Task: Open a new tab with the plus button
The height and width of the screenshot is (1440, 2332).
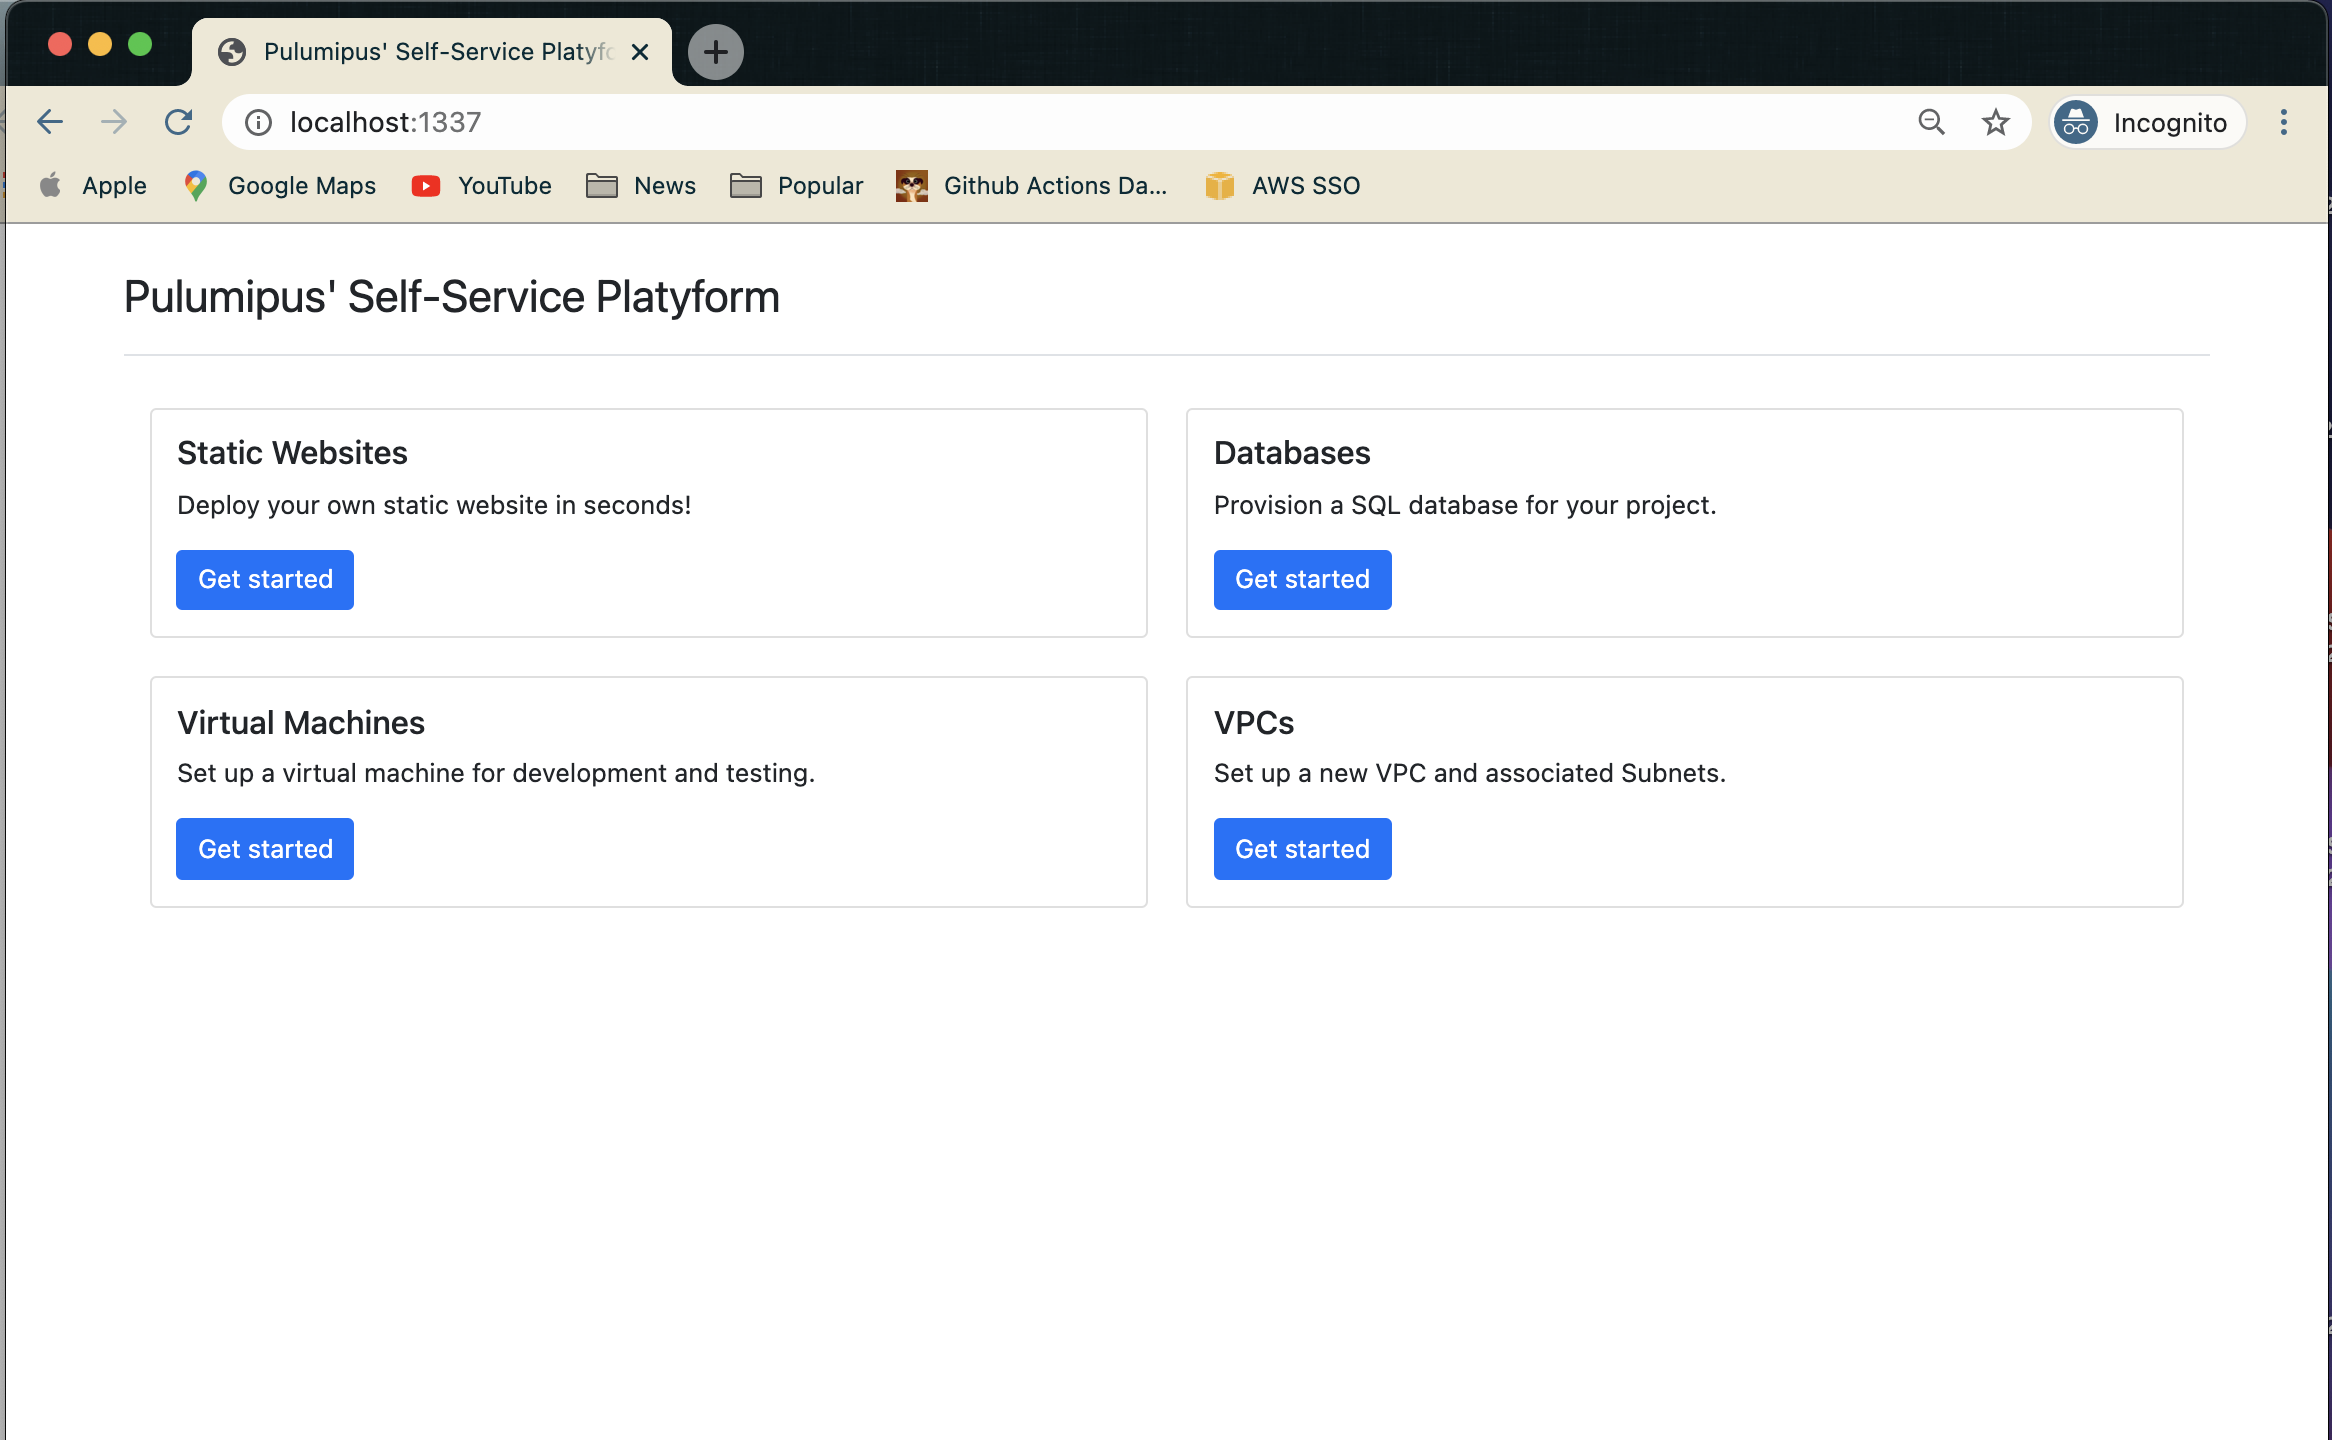Action: pyautogui.click(x=715, y=52)
